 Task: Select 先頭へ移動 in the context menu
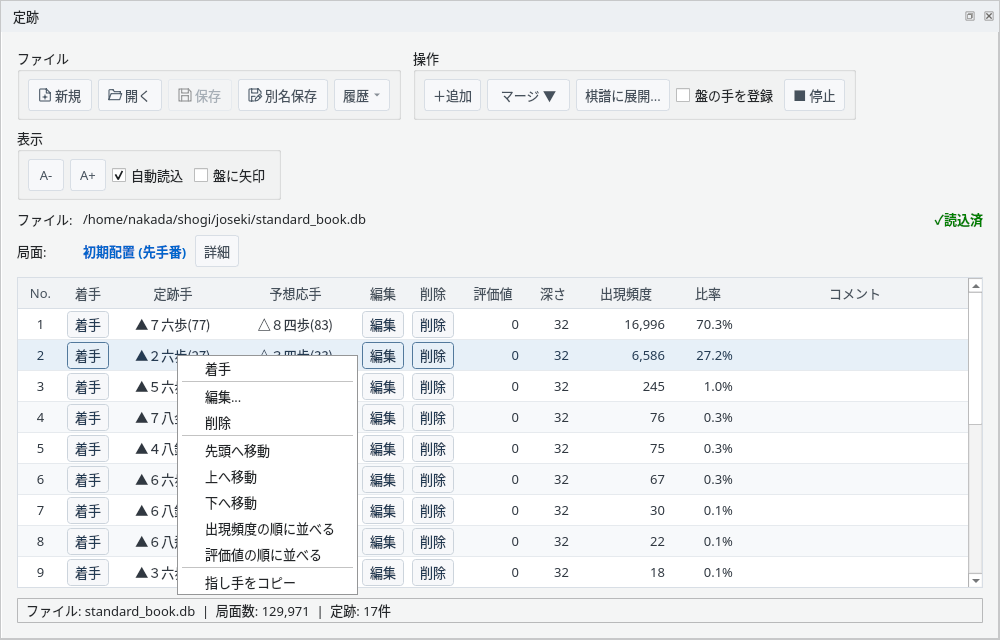(x=267, y=451)
